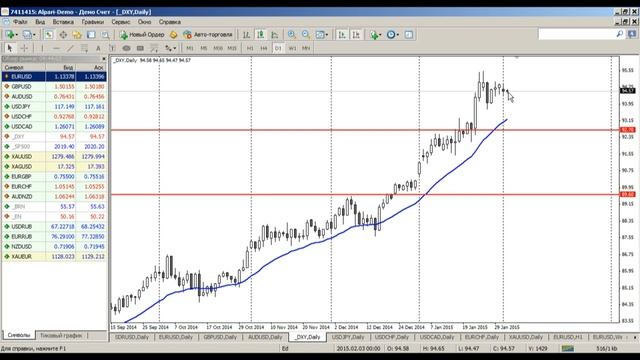Open the chart templates icon
The image size is (640, 360).
tap(409, 35)
